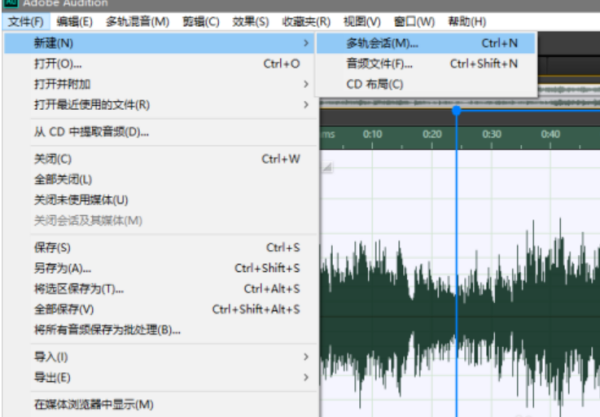Open the 多轨混音(M) menu
This screenshot has width=600, height=417.
137,21
